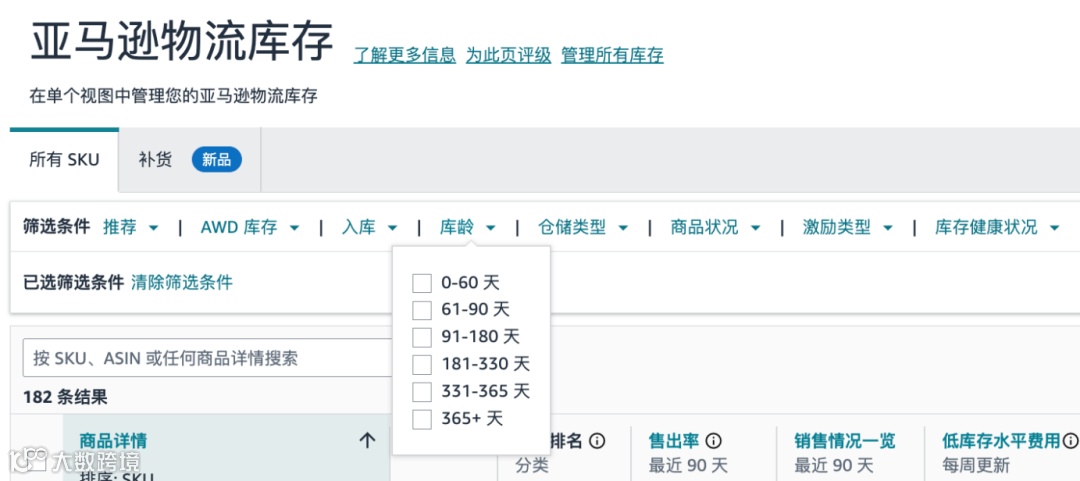
Task: Open the 推荐 filter dropdown
Action: (x=131, y=227)
